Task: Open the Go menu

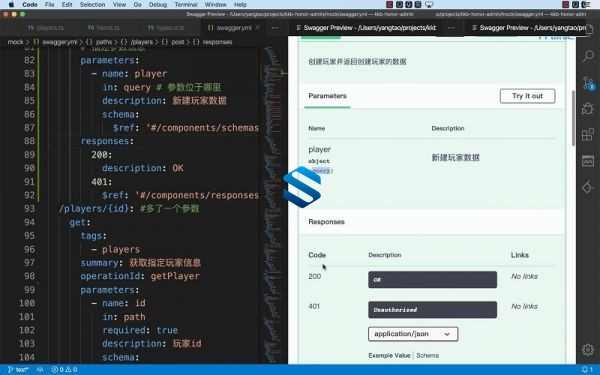Action: [x=137, y=5]
